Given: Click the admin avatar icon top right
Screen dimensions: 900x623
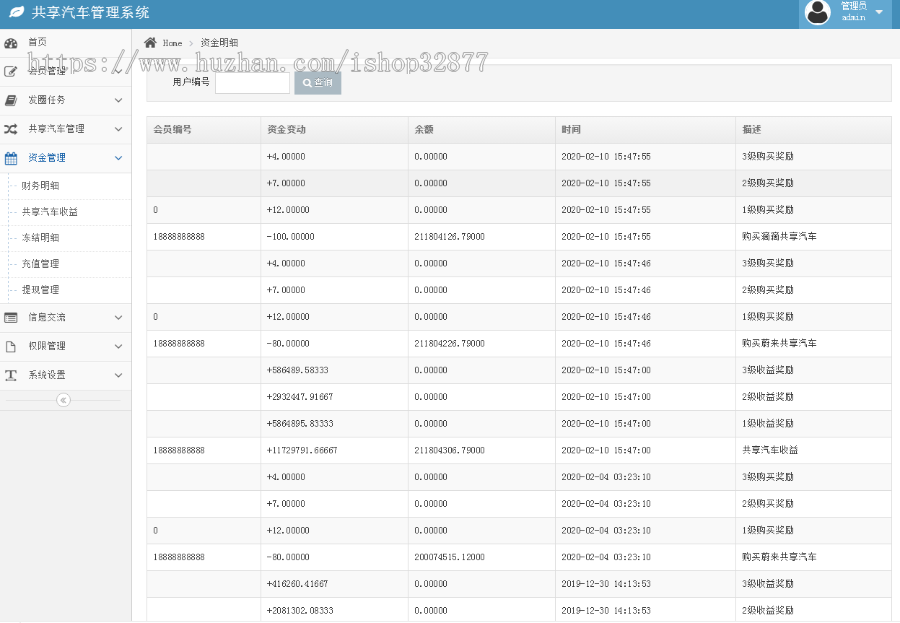Looking at the screenshot, I should tap(816, 14).
